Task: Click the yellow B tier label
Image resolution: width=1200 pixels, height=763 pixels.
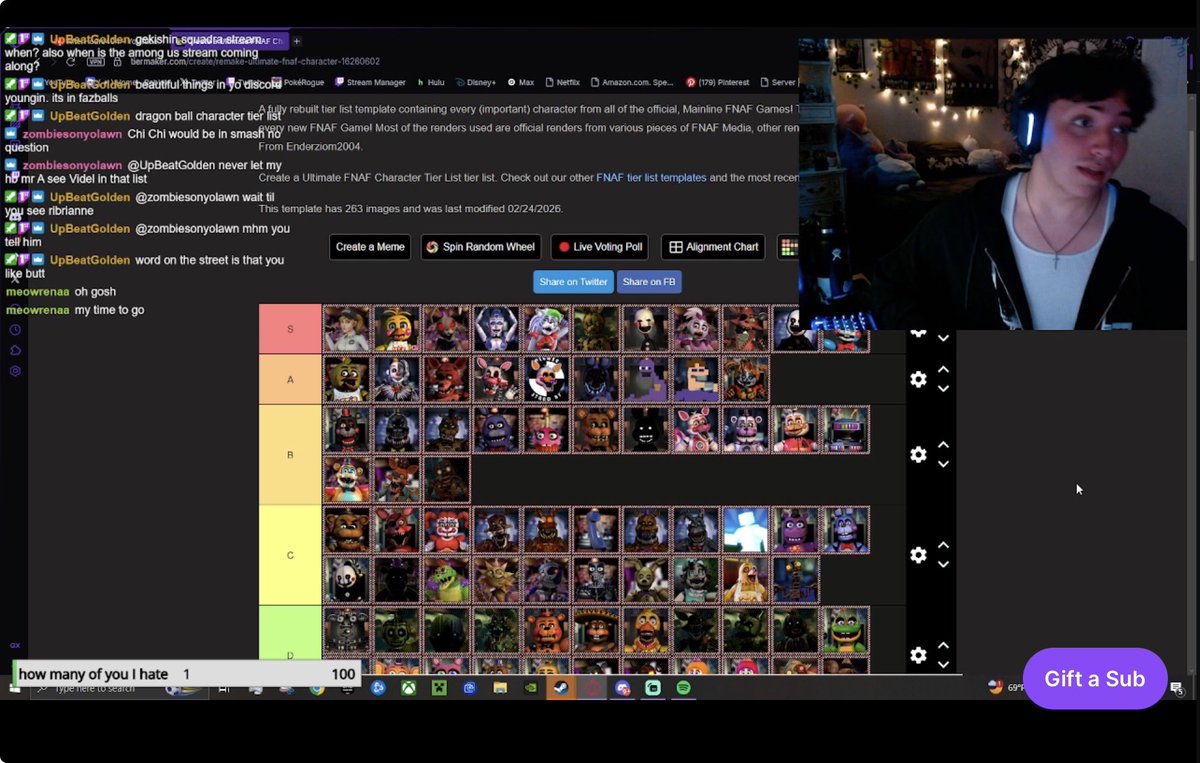Action: pos(290,455)
